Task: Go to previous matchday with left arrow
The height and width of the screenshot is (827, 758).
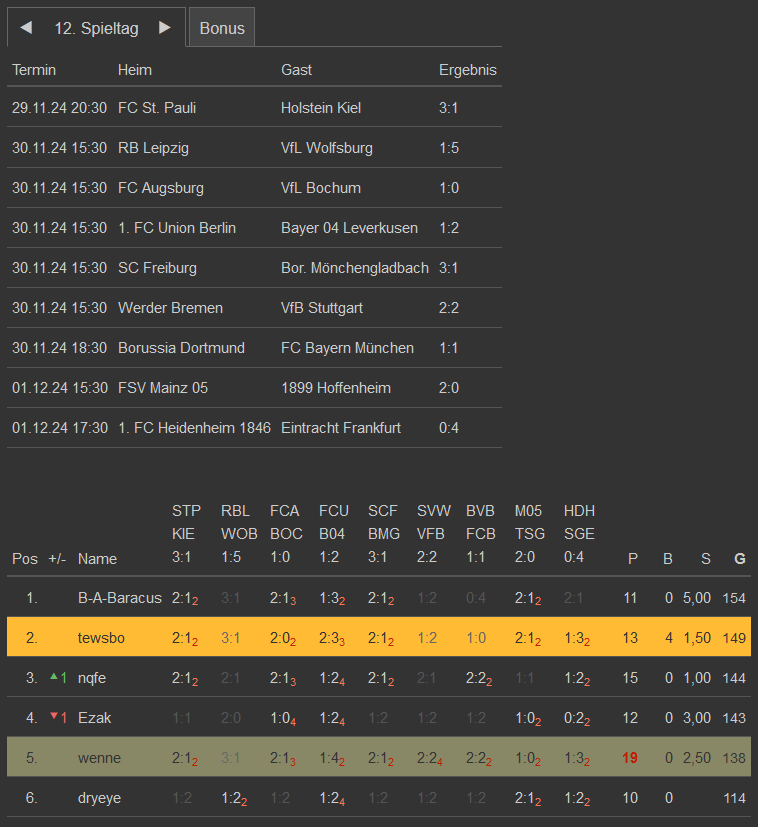Action: click(26, 28)
